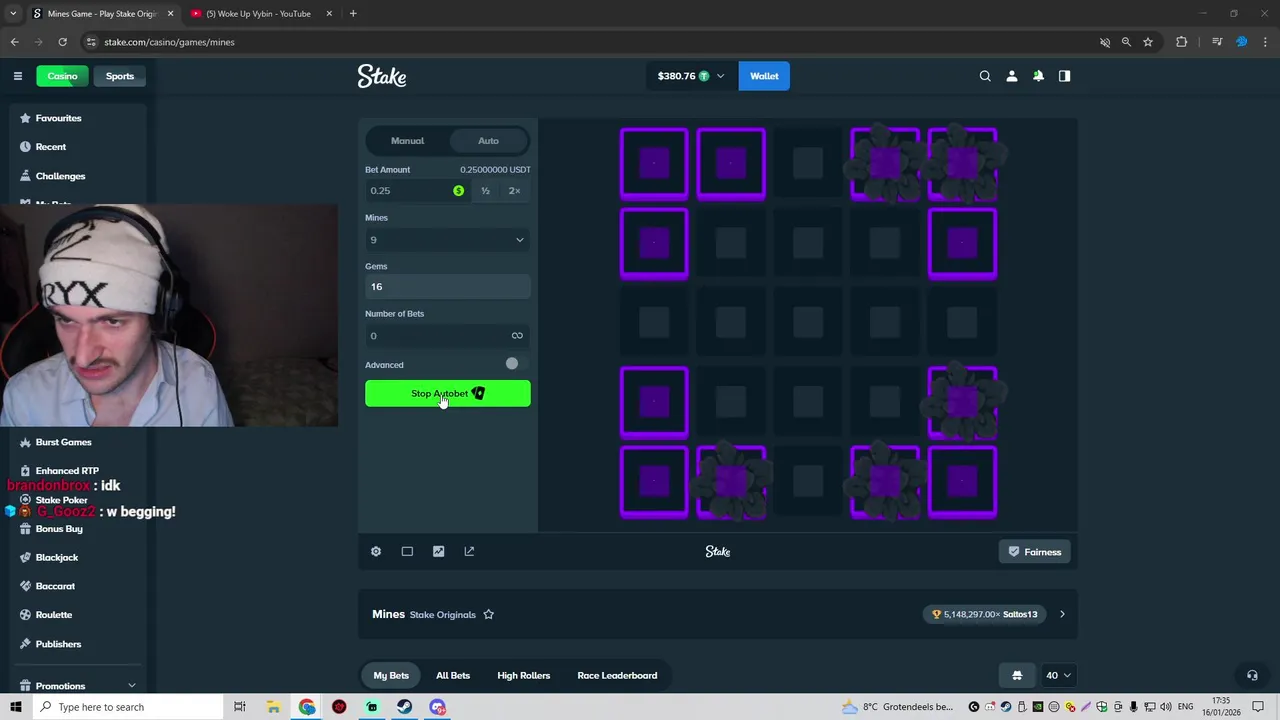Go to the Sports section
The height and width of the screenshot is (720, 1280).
(x=120, y=76)
